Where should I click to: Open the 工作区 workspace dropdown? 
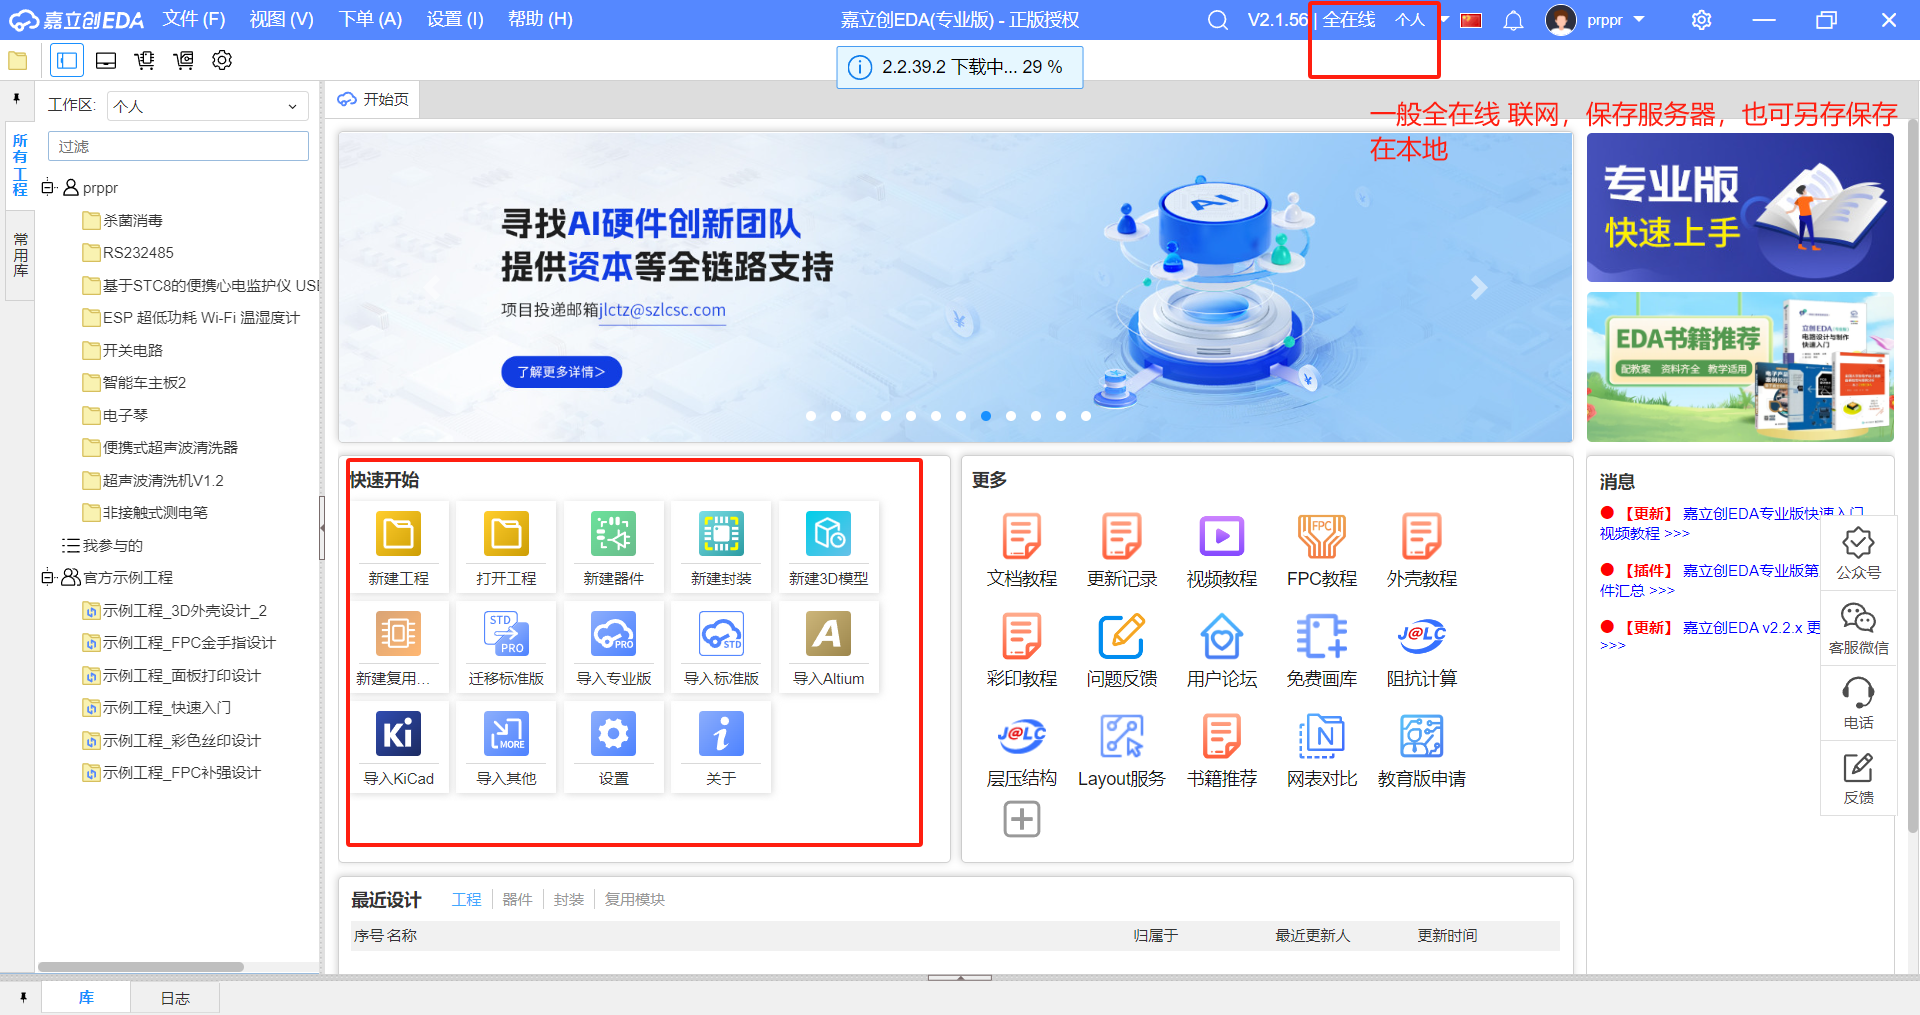tap(207, 106)
